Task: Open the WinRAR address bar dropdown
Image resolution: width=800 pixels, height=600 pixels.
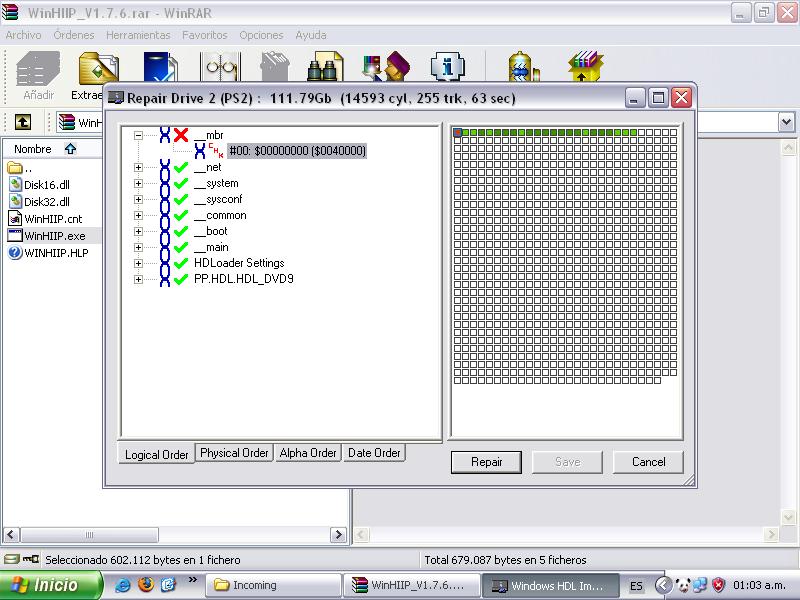Action: 786,122
